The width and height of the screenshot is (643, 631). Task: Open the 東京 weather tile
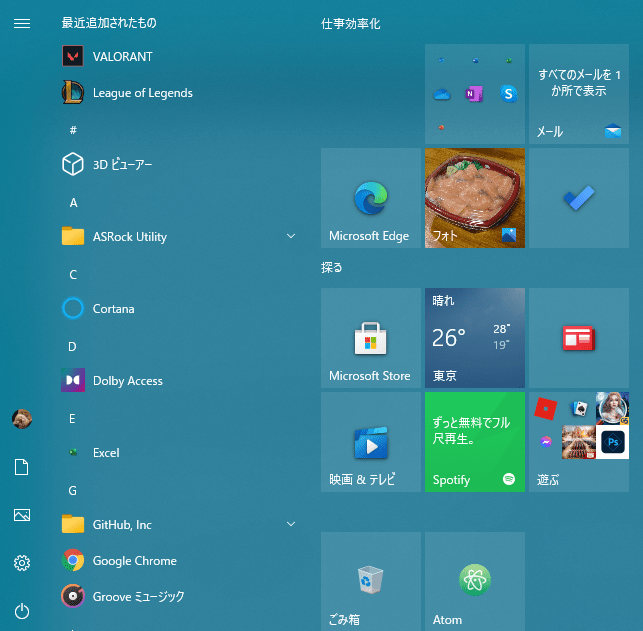(x=475, y=338)
